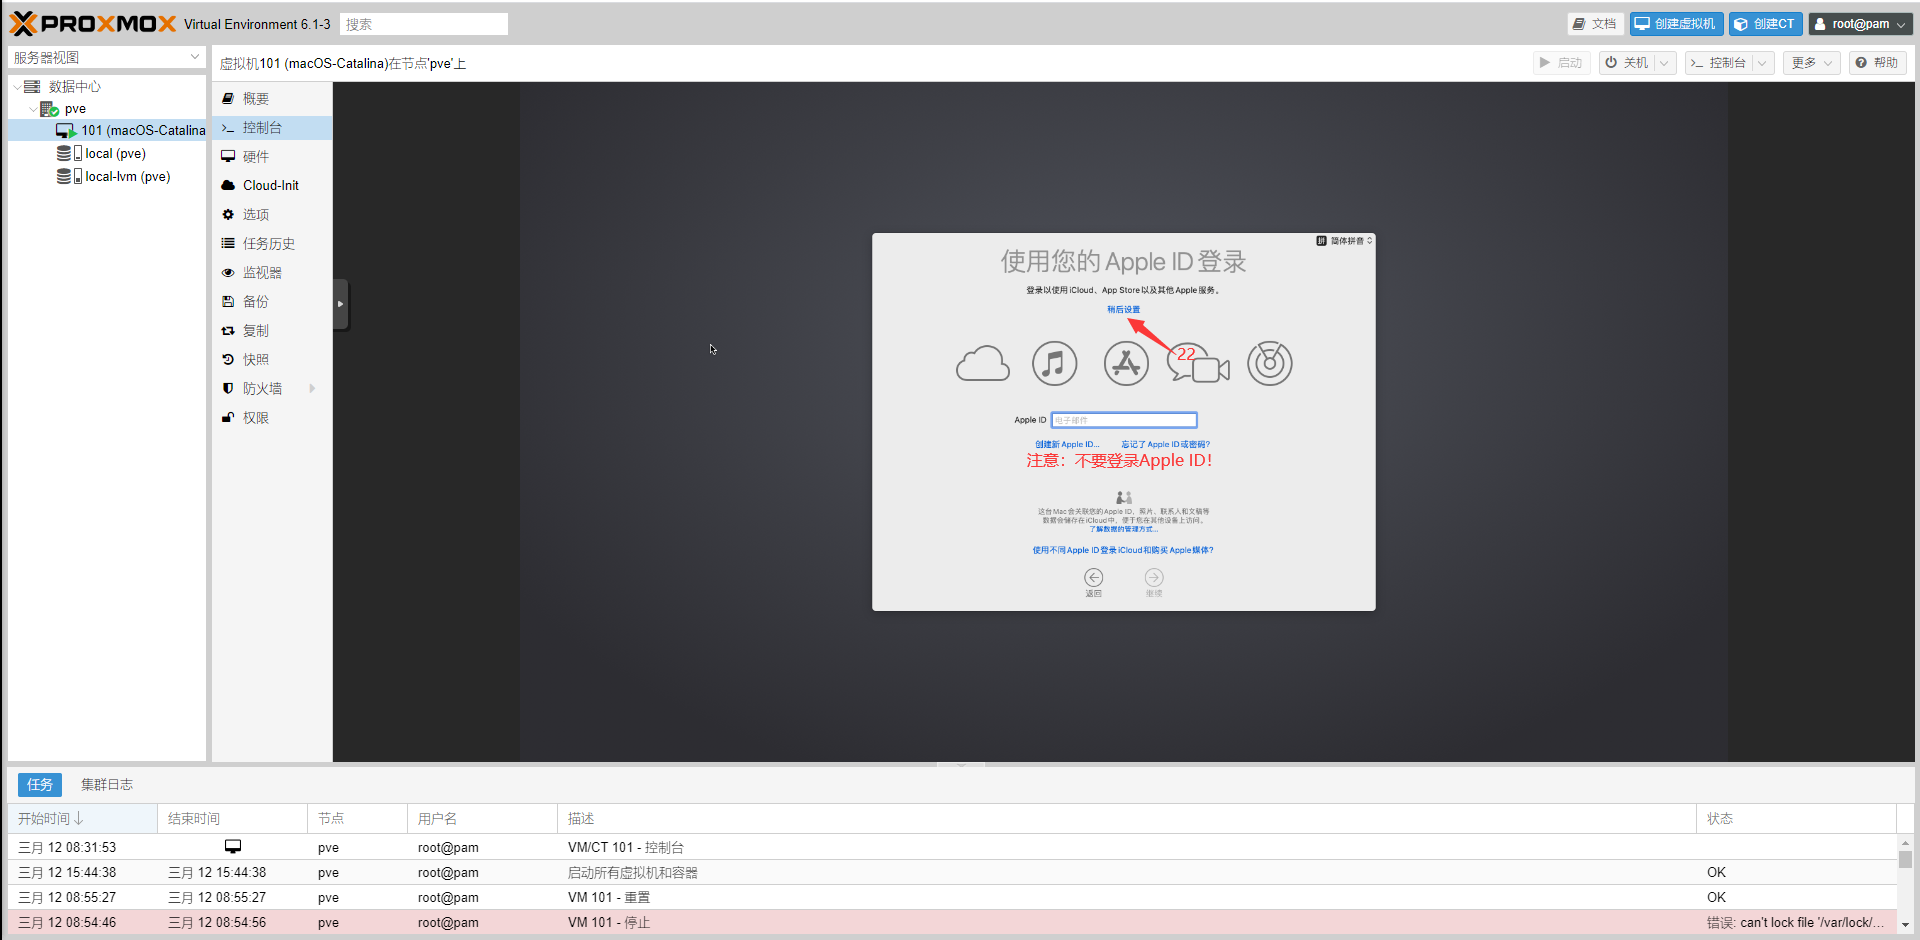Open the 更多 dropdown menu
The width and height of the screenshot is (1920, 940).
point(1811,63)
